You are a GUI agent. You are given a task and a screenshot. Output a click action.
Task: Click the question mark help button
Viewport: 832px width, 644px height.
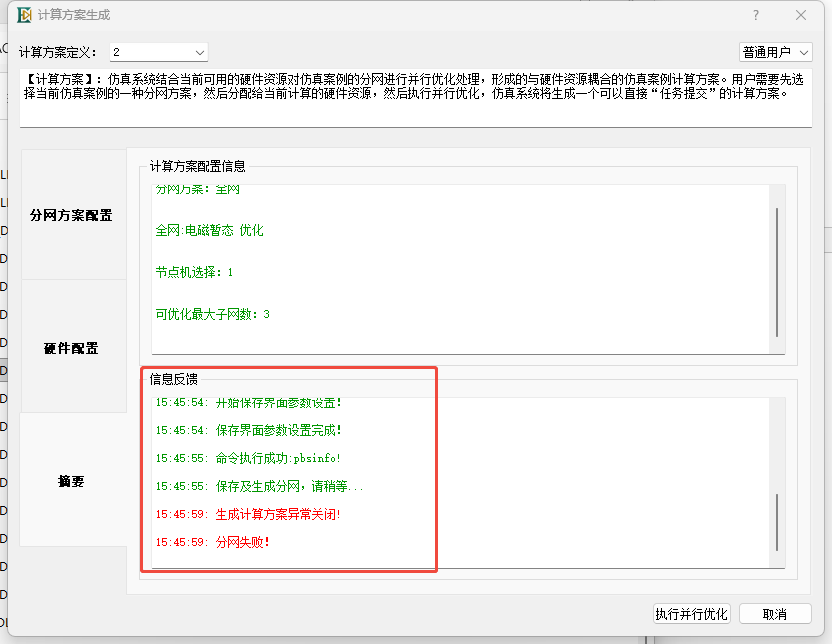click(756, 15)
